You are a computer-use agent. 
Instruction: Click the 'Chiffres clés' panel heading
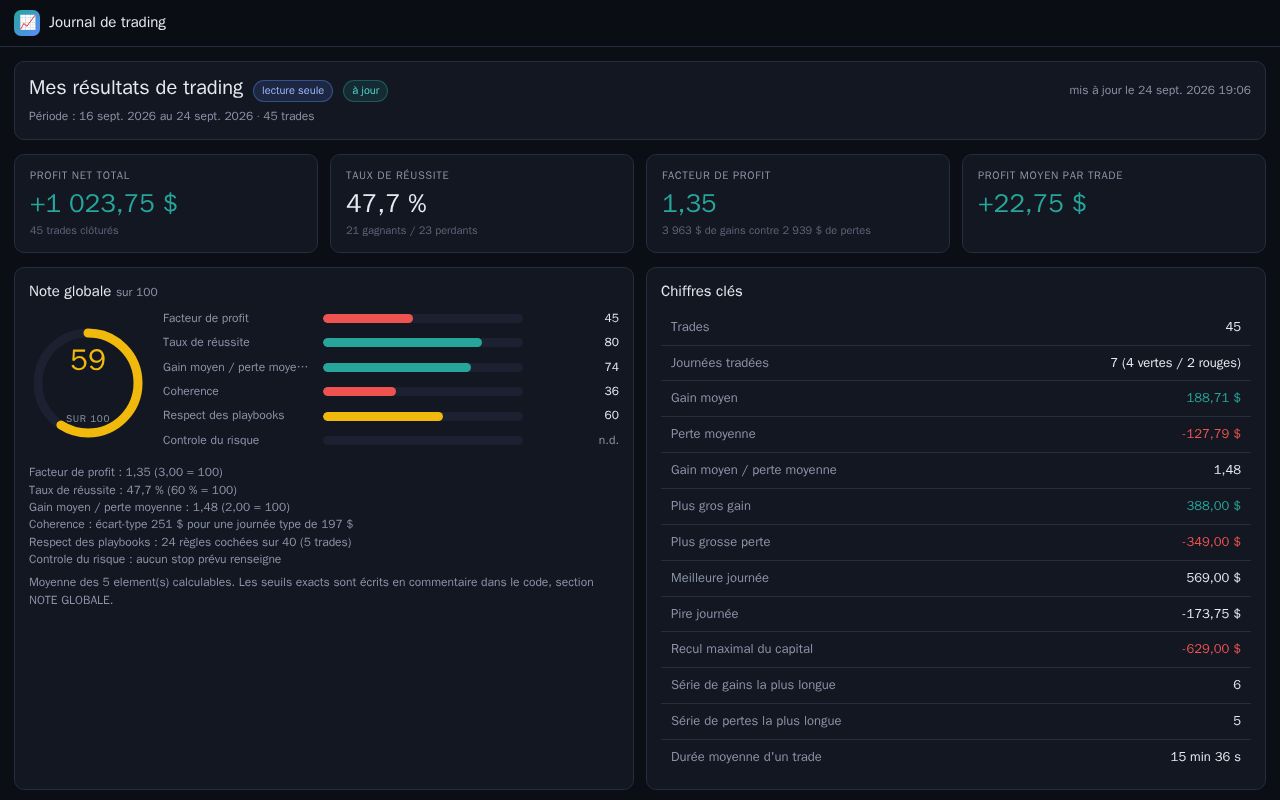click(x=702, y=291)
